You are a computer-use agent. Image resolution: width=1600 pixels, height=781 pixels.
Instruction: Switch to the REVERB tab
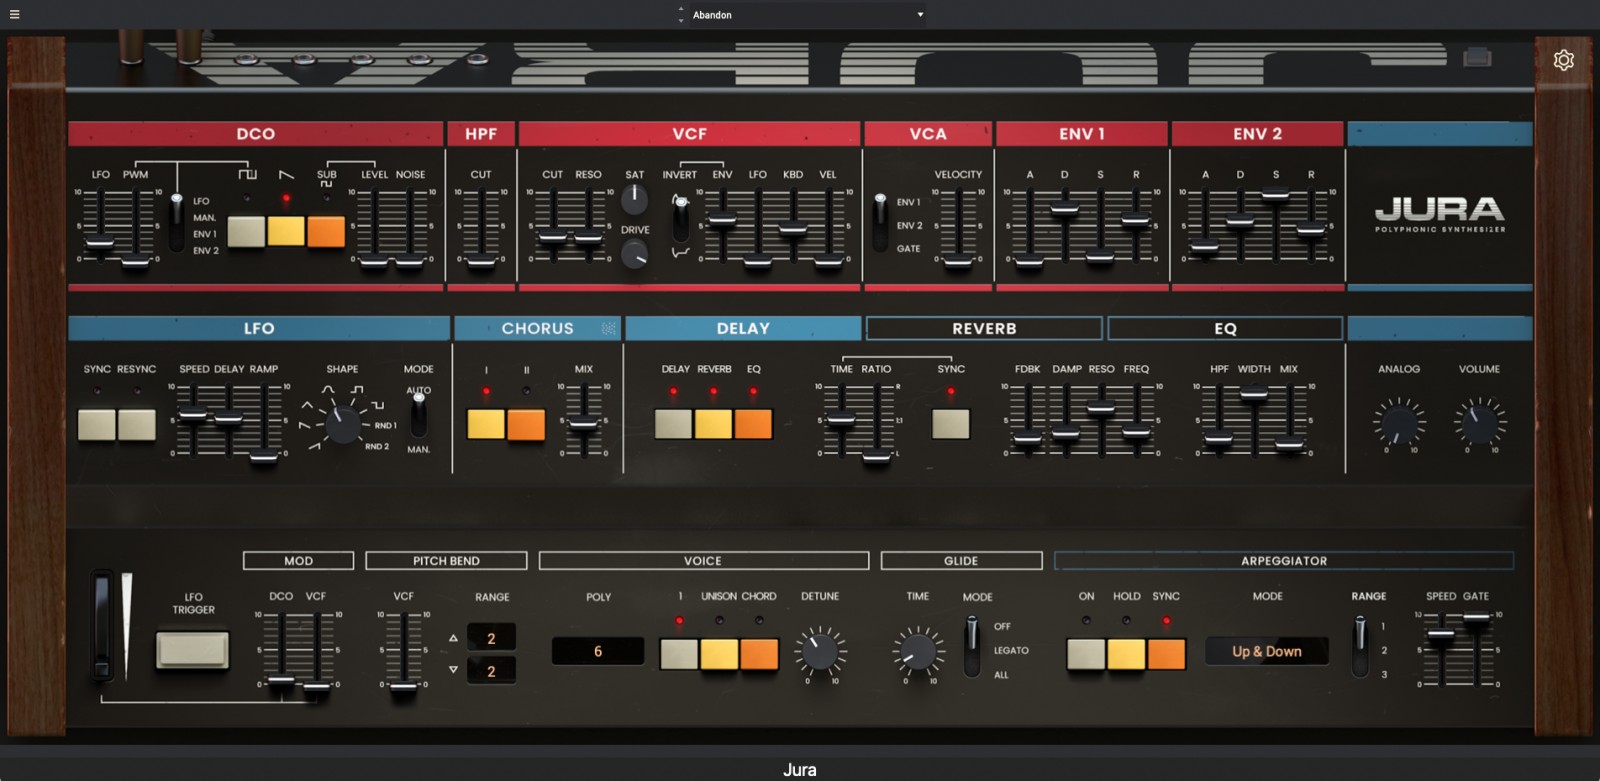(x=984, y=328)
